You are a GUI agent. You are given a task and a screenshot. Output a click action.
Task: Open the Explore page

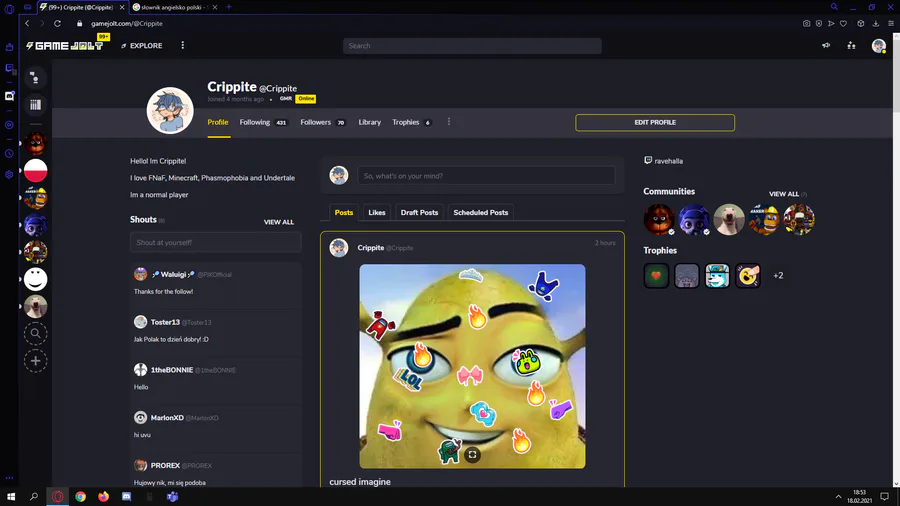coord(142,45)
